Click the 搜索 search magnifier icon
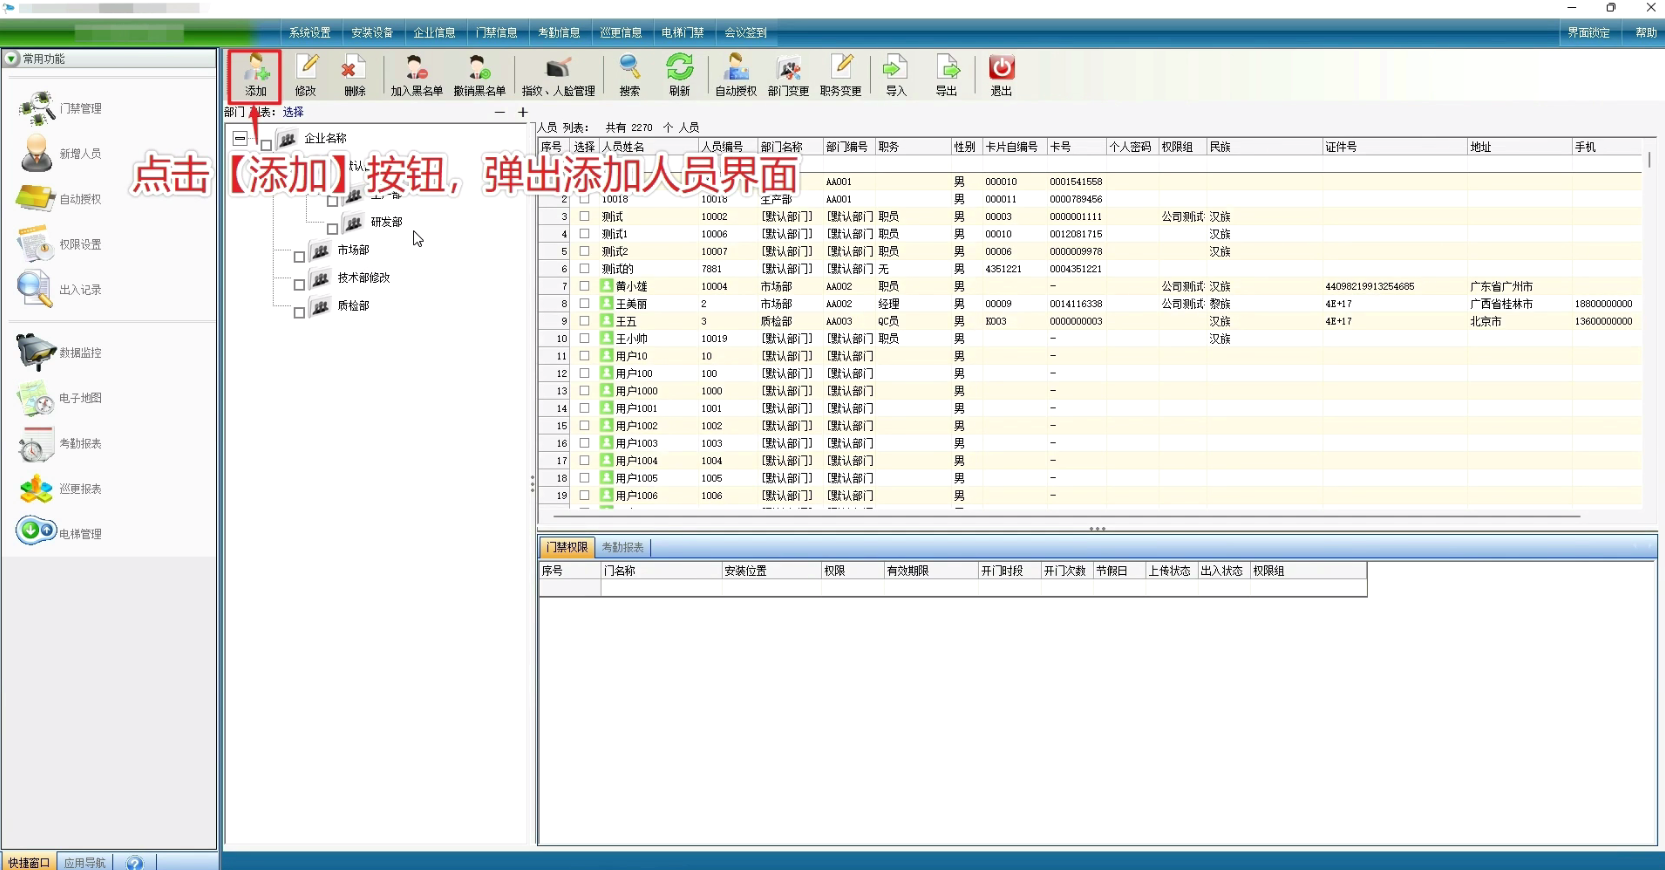 pos(629,75)
